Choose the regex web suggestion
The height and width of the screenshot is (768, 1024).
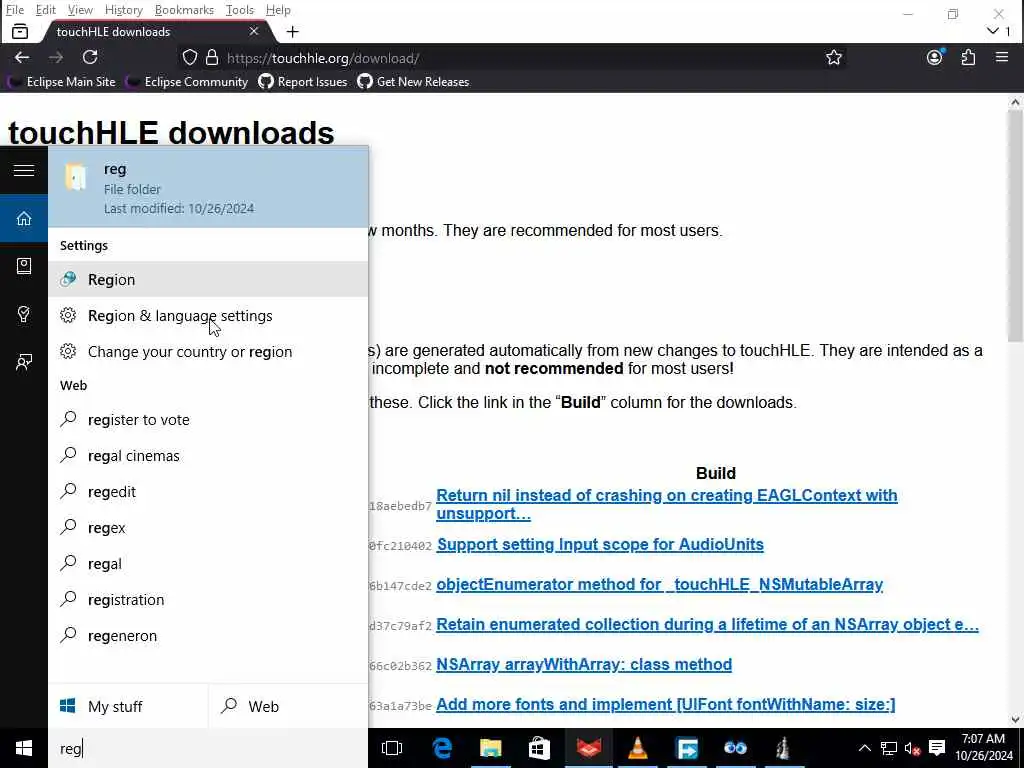click(x=208, y=527)
